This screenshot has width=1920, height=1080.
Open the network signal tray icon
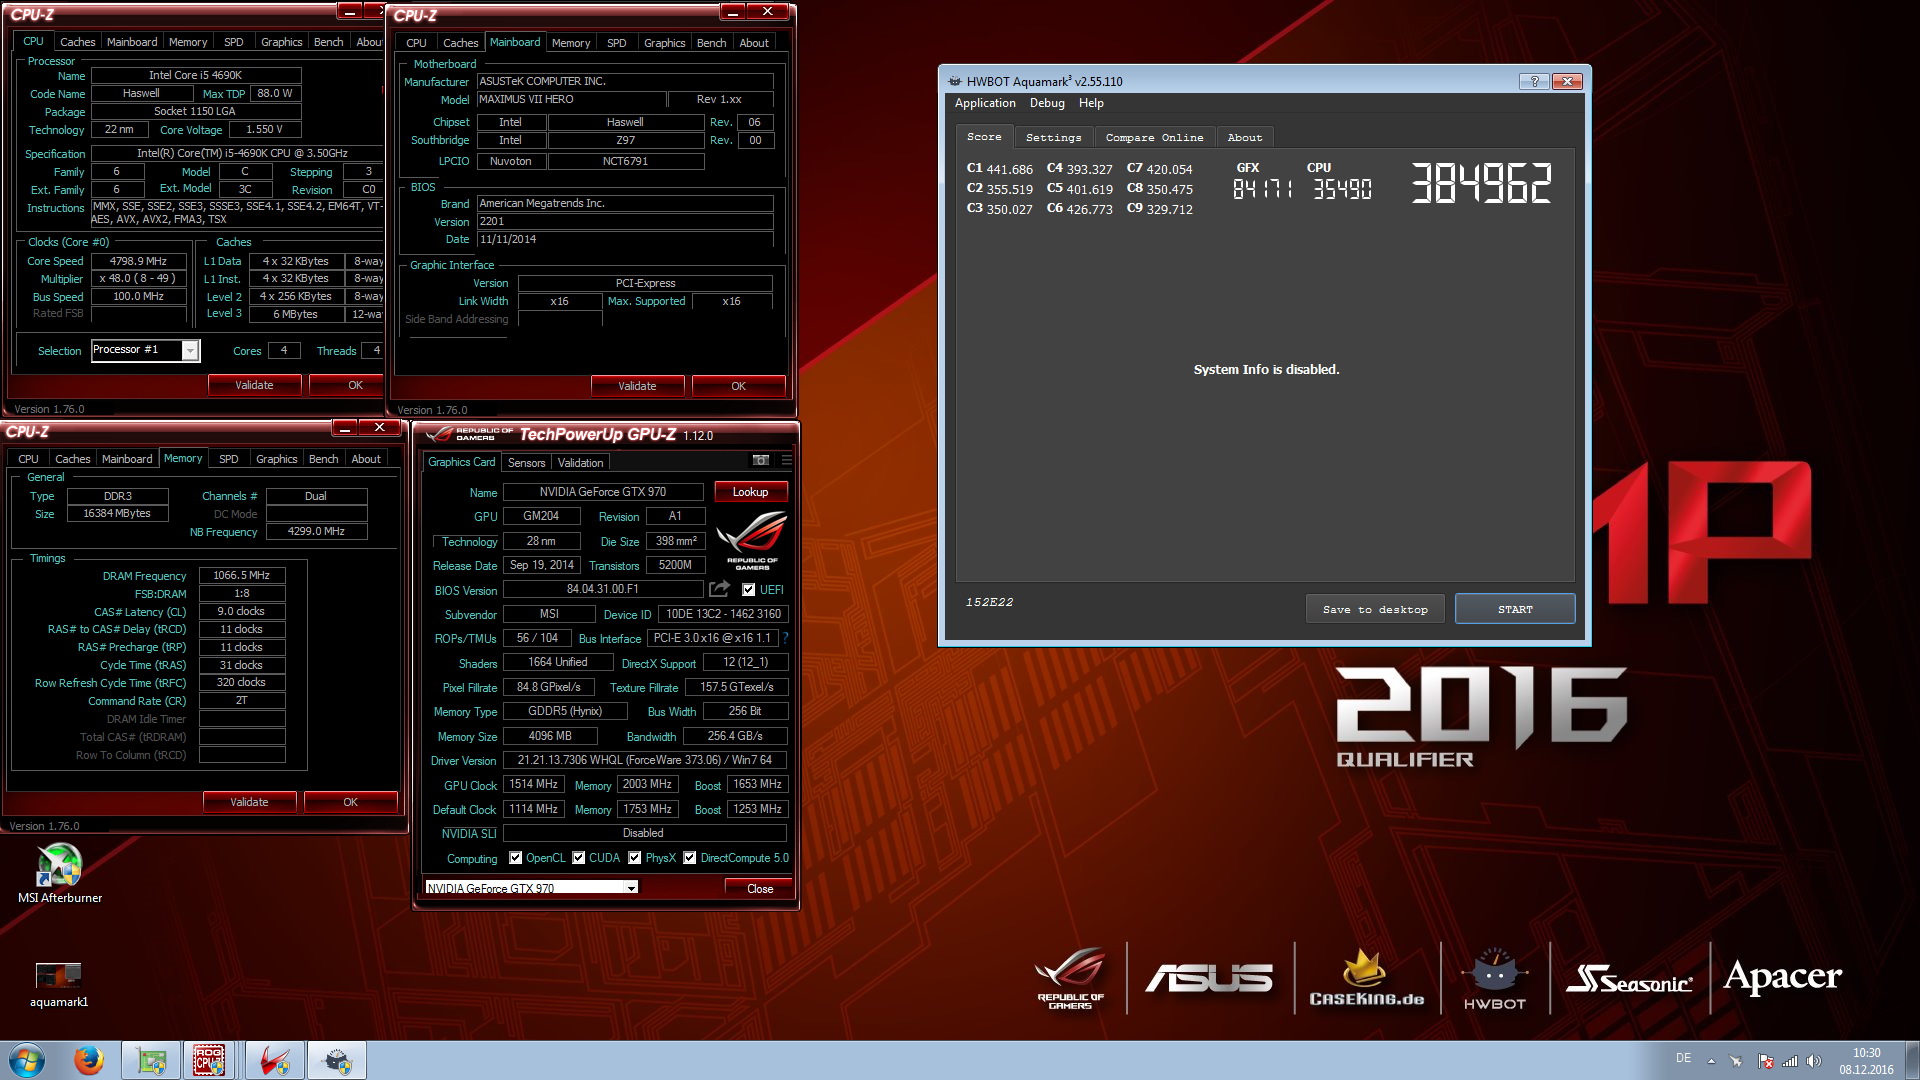pos(1790,1061)
